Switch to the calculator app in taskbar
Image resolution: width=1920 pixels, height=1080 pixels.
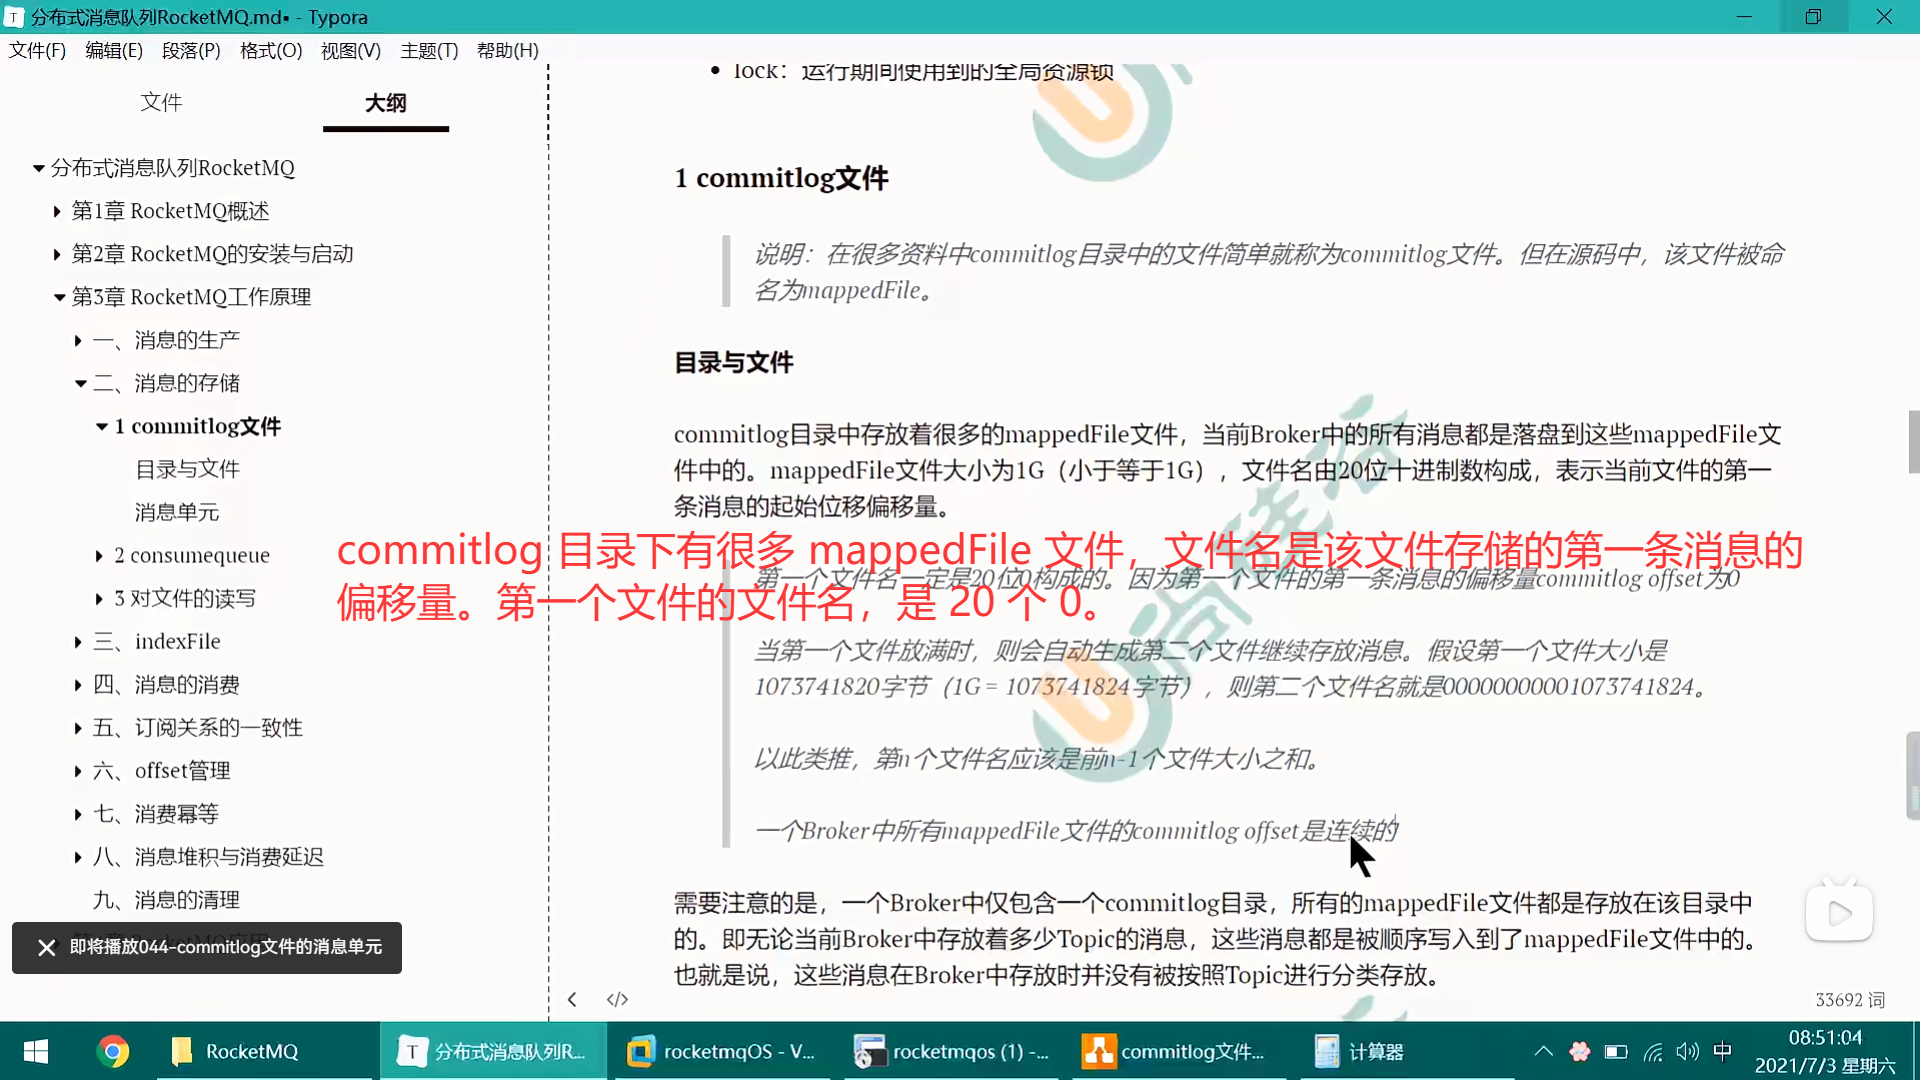(x=1360, y=1051)
